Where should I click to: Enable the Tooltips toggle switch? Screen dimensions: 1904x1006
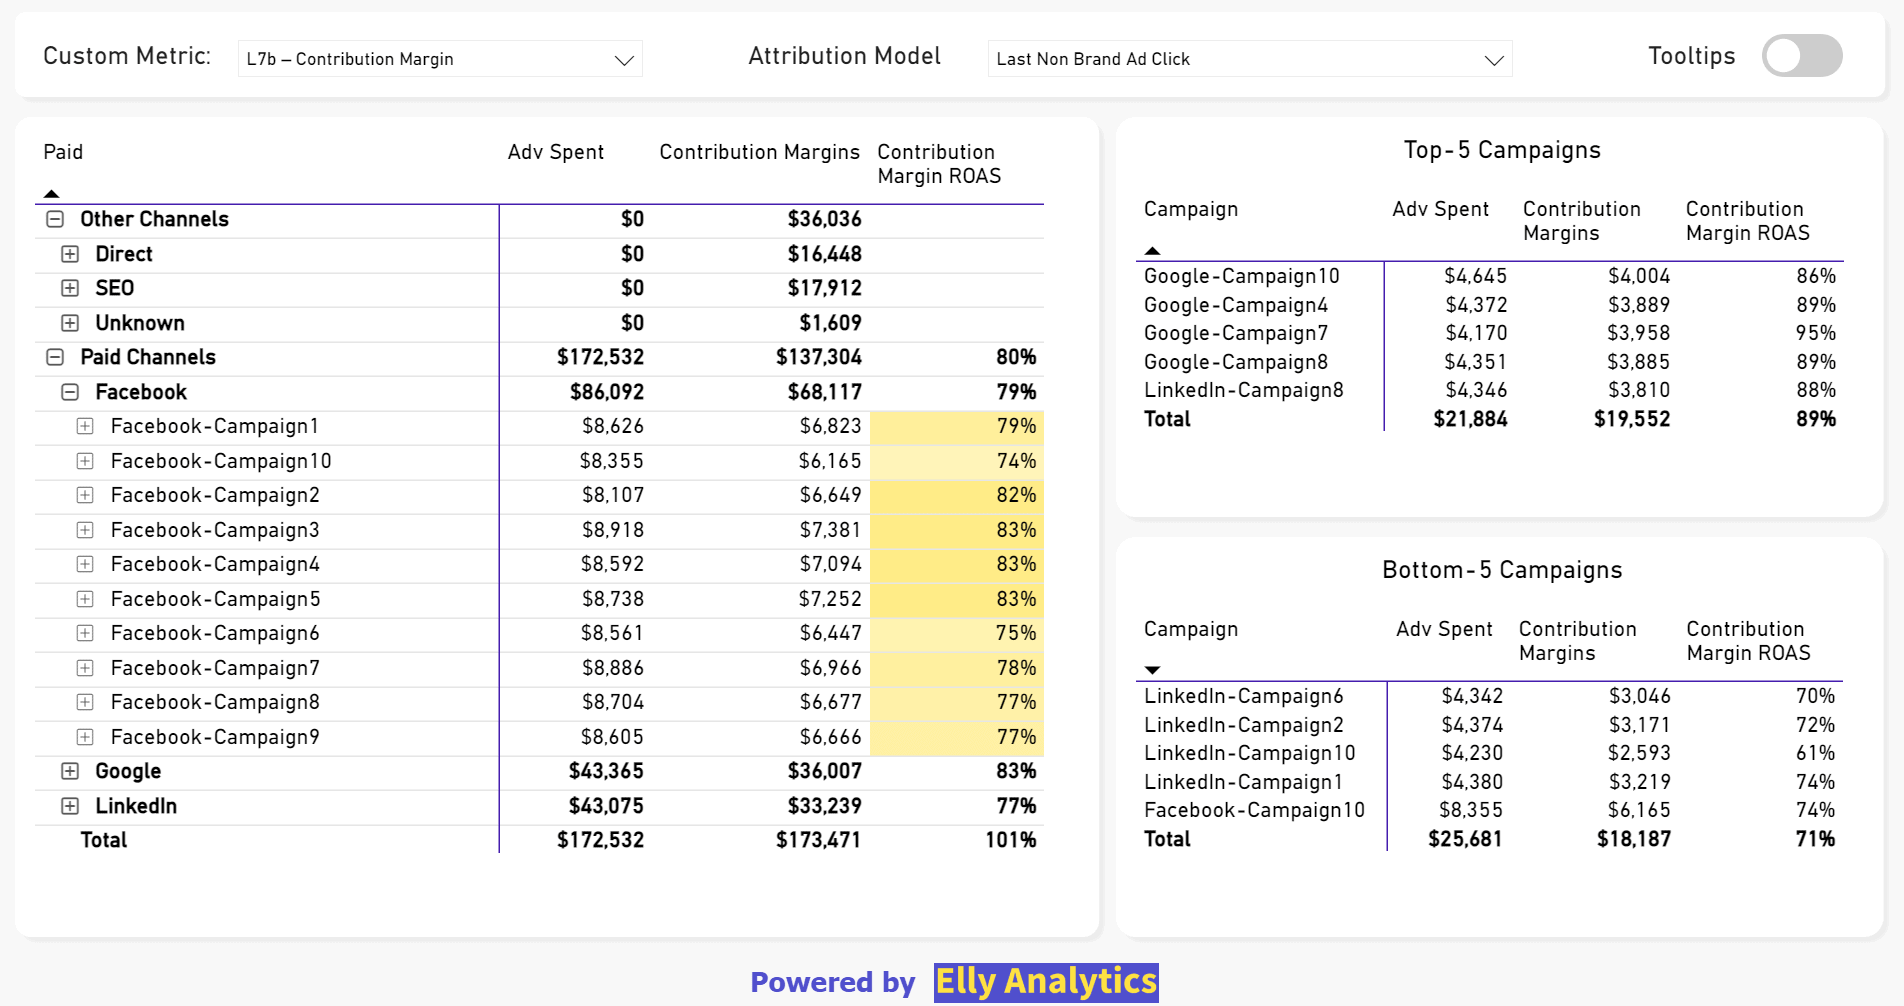(x=1801, y=56)
